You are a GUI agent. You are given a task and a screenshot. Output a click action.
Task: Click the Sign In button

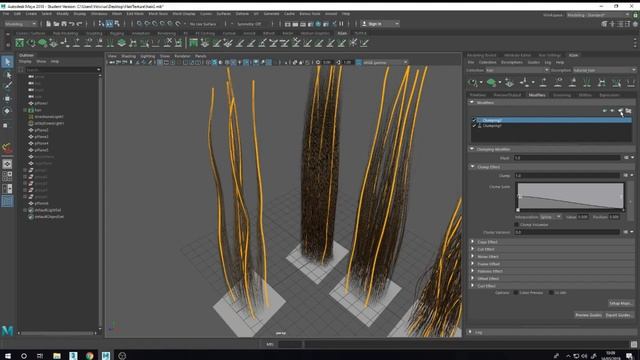(380, 24)
